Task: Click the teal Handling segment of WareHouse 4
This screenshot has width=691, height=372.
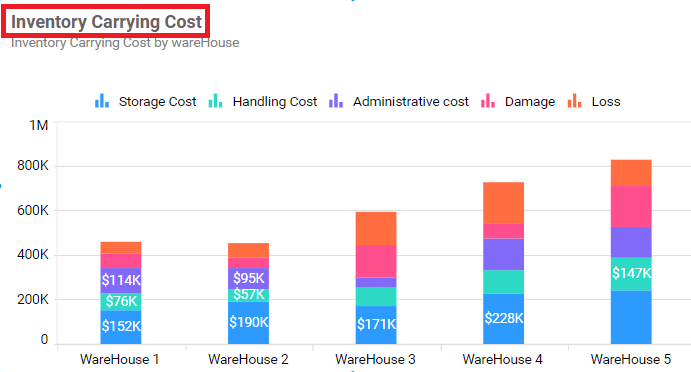Action: (x=504, y=282)
